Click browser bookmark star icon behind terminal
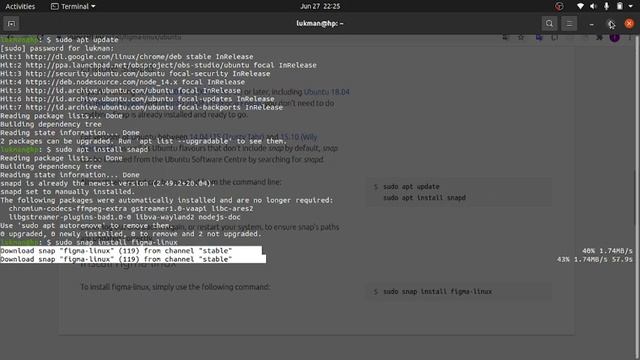 (x=521, y=37)
